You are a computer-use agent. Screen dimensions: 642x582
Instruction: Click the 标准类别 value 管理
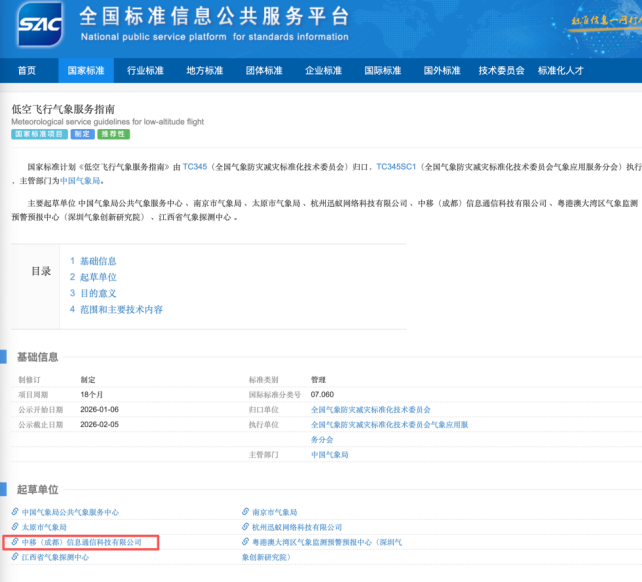coord(318,380)
